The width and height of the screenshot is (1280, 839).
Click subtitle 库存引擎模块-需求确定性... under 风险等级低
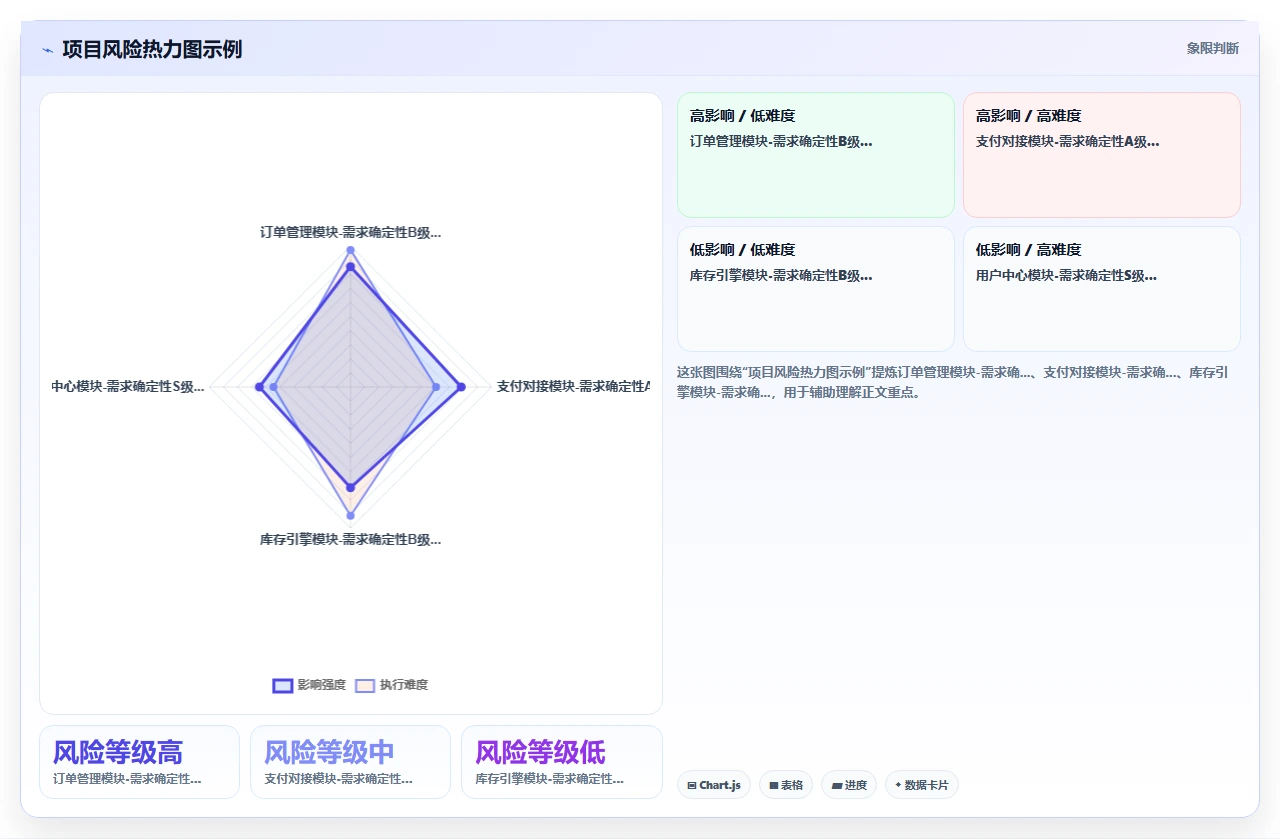pos(549,779)
